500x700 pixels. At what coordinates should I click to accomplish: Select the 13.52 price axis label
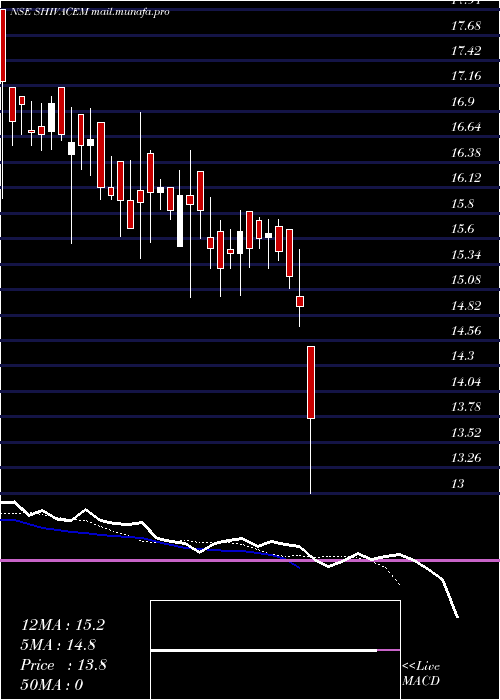(x=466, y=433)
